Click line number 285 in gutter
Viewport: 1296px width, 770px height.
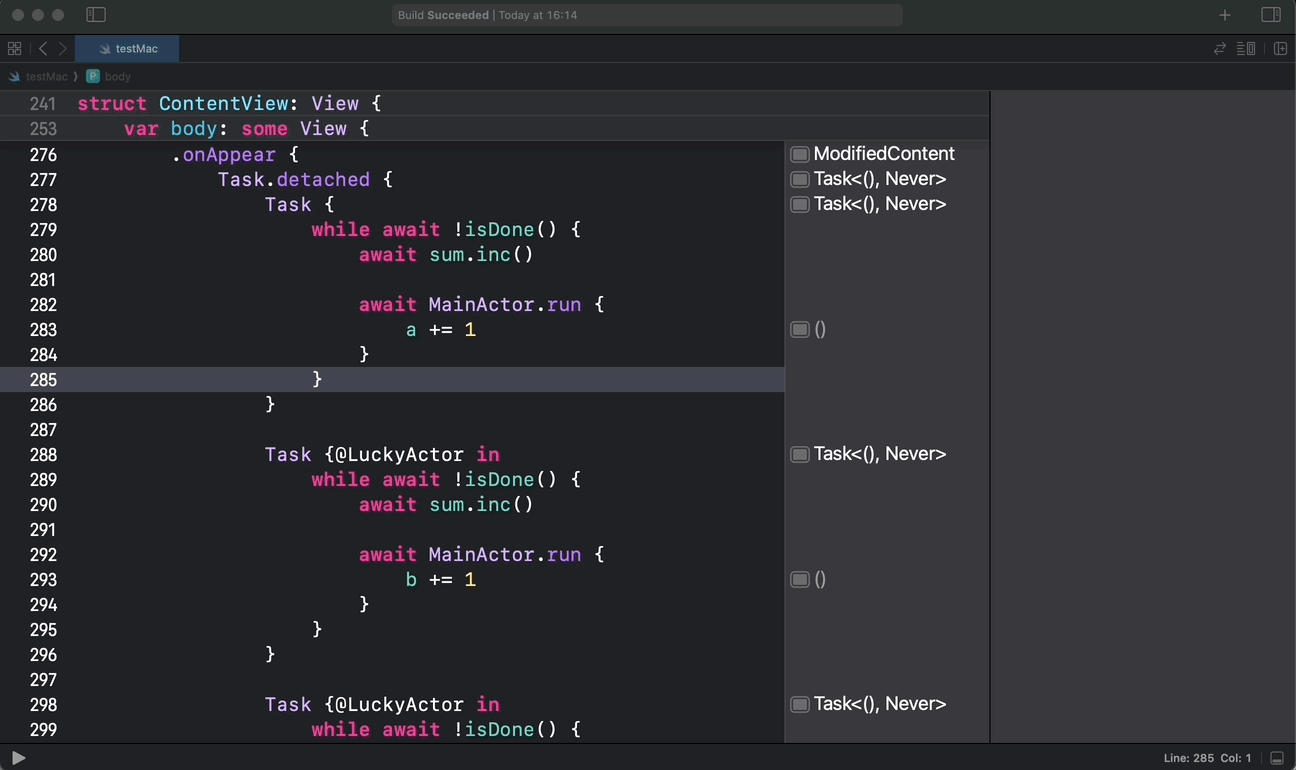pyautogui.click(x=43, y=380)
